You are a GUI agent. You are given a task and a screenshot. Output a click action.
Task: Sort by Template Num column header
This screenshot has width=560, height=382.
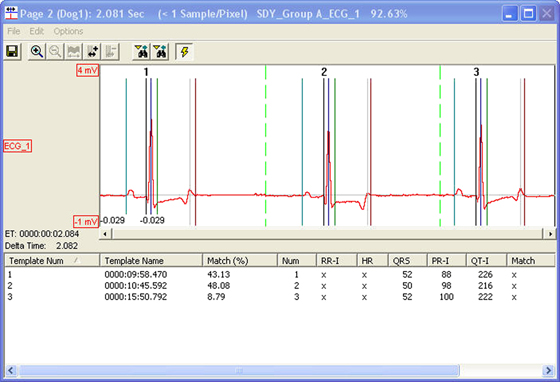coord(52,261)
